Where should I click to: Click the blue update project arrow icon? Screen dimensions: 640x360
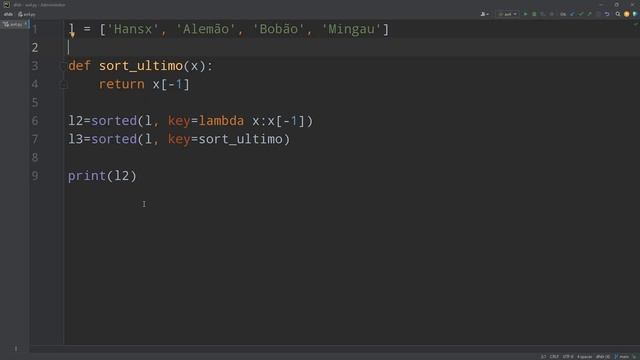coord(572,14)
